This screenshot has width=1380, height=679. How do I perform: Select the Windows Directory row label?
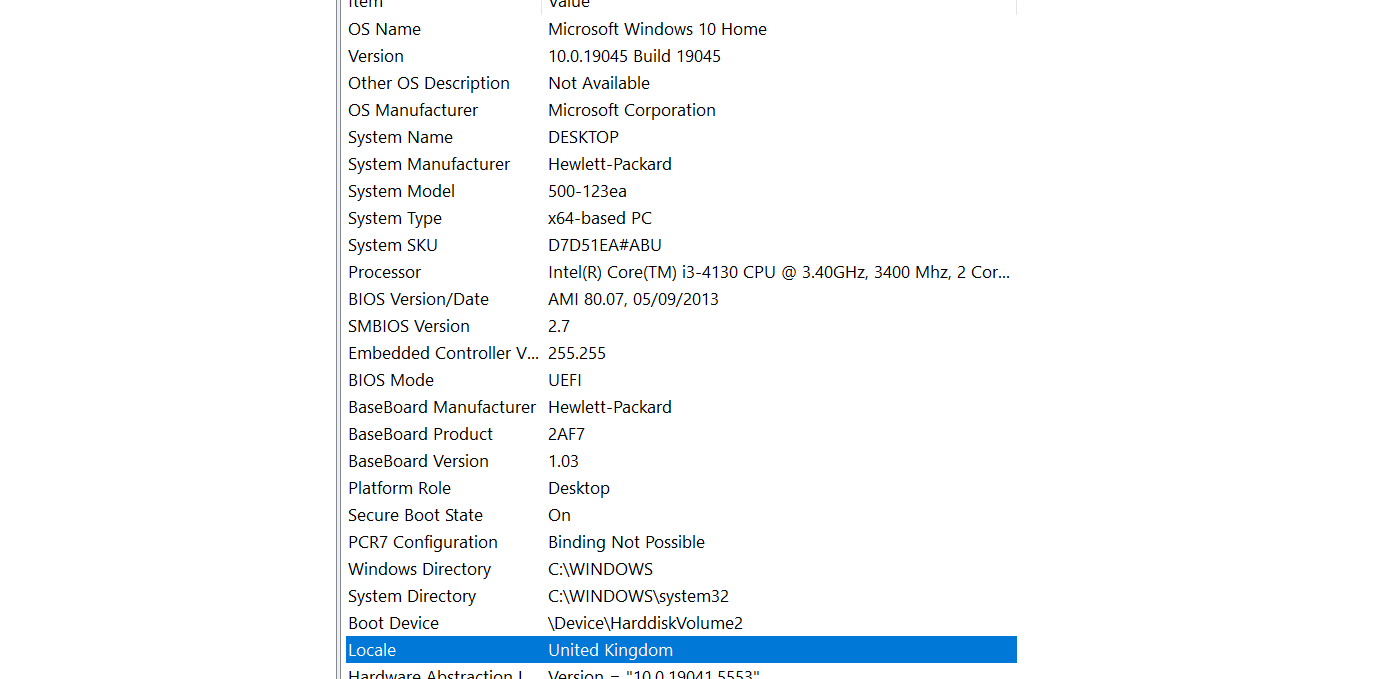[x=419, y=569]
